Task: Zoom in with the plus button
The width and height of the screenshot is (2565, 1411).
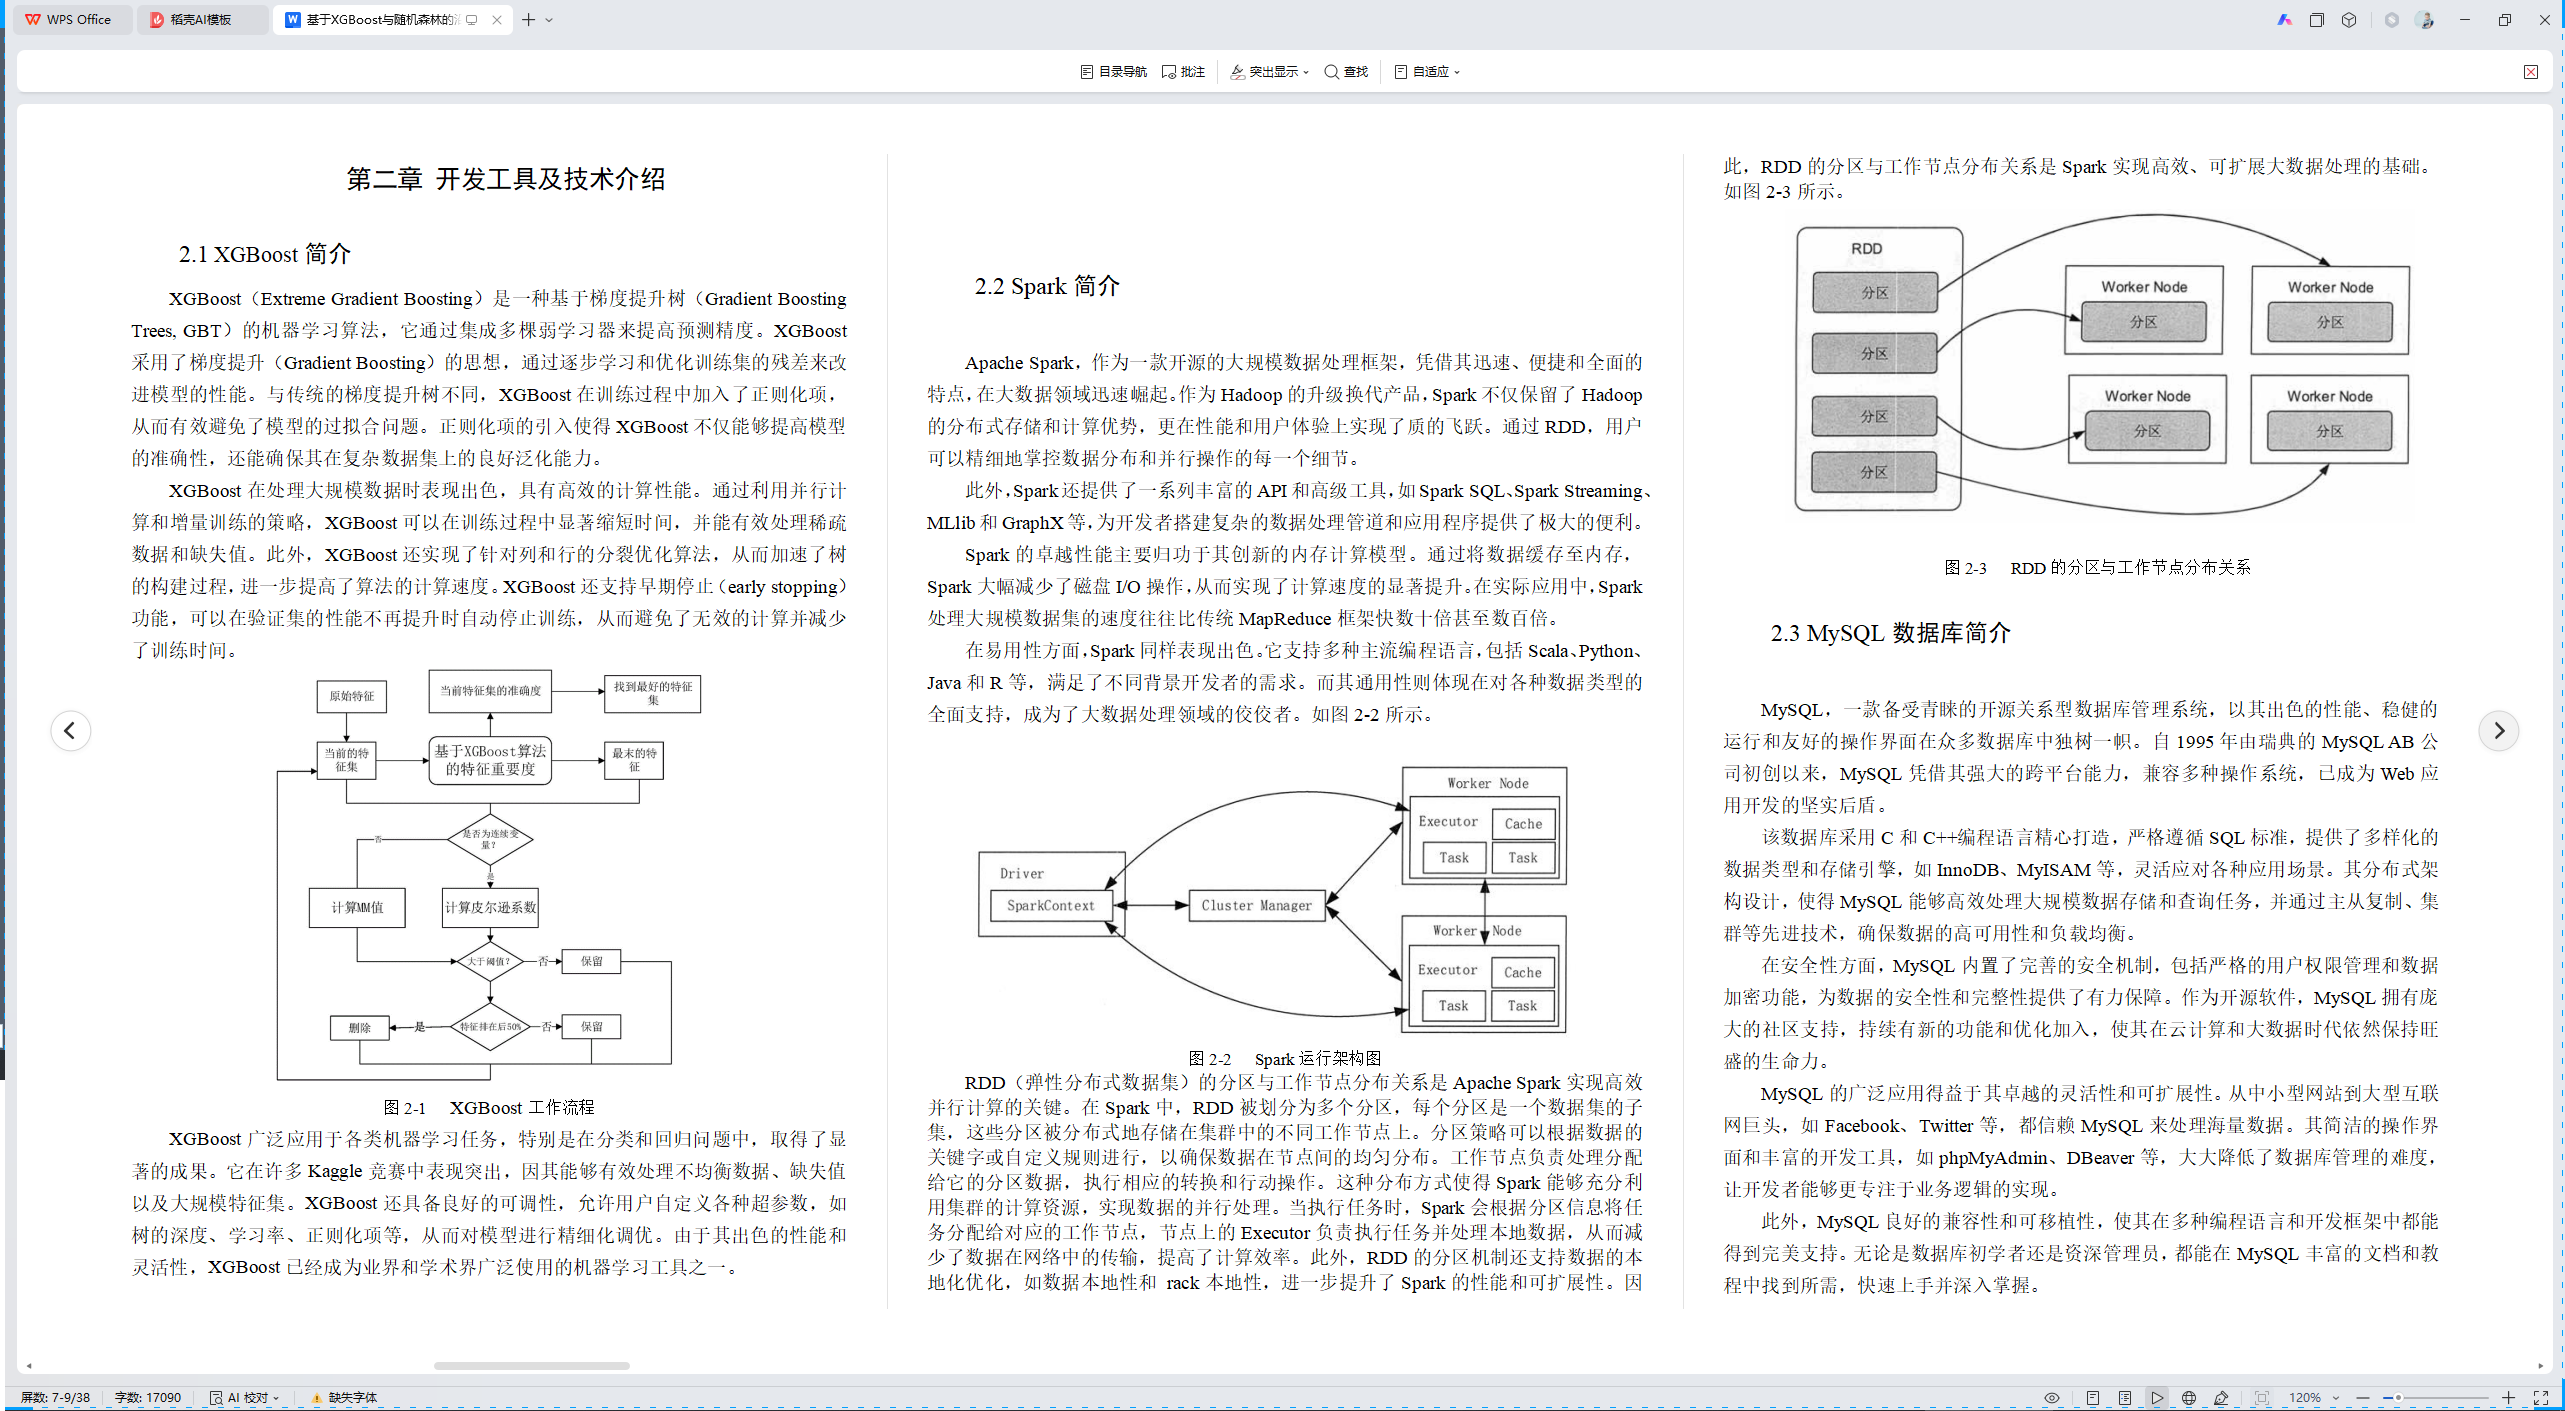Action: [x=2508, y=1398]
